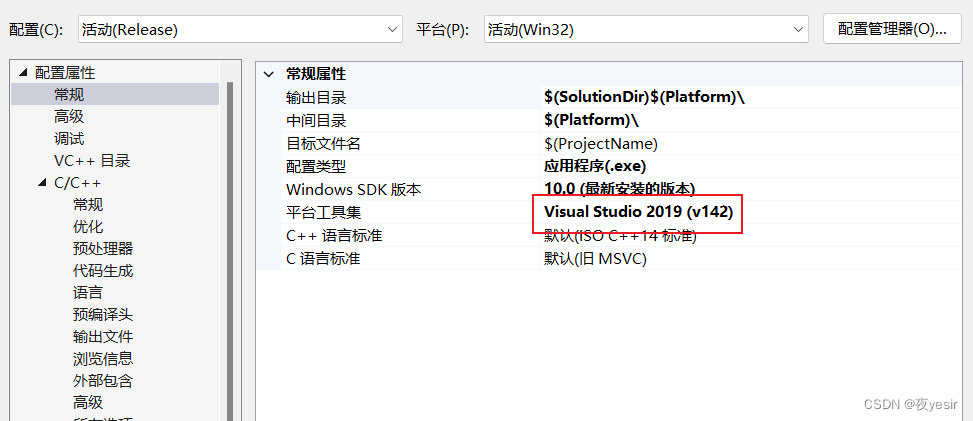Collapse the C/C++ tree node

(x=42, y=183)
